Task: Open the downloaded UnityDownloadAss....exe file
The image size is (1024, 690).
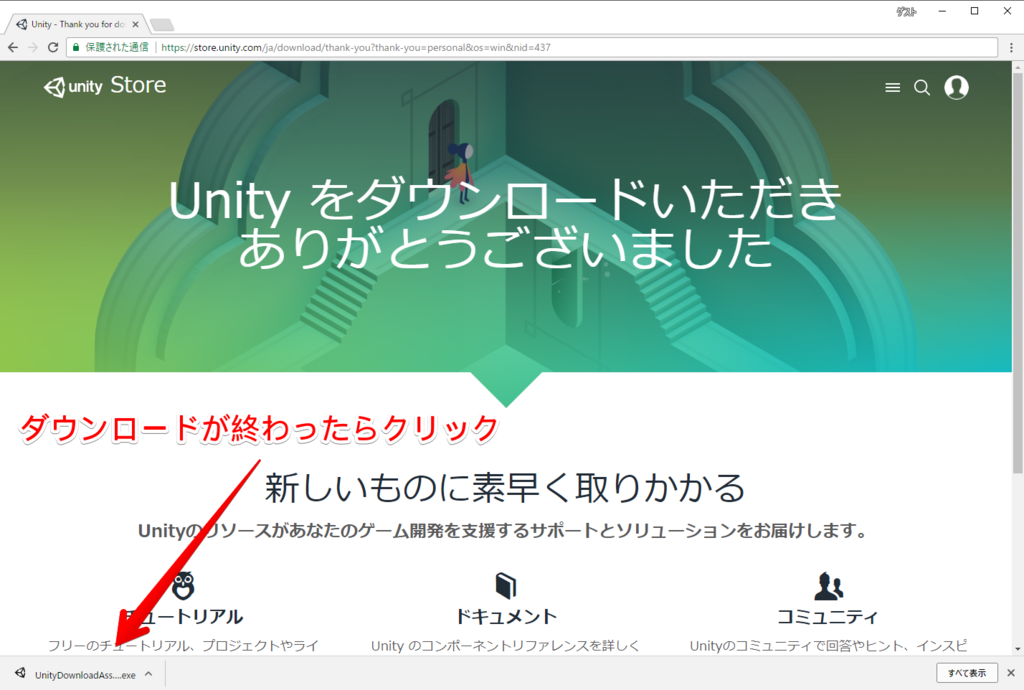Action: (85, 674)
